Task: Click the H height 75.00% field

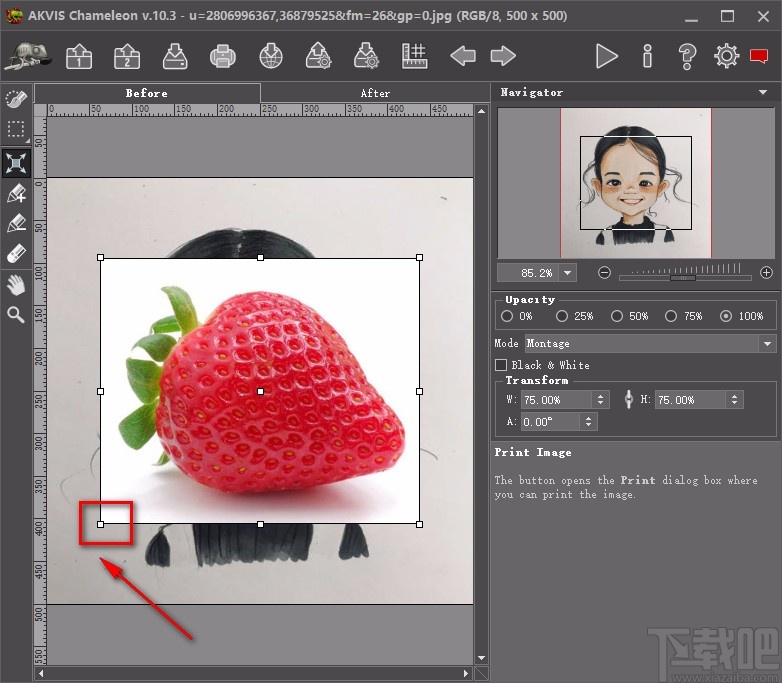Action: coord(690,400)
